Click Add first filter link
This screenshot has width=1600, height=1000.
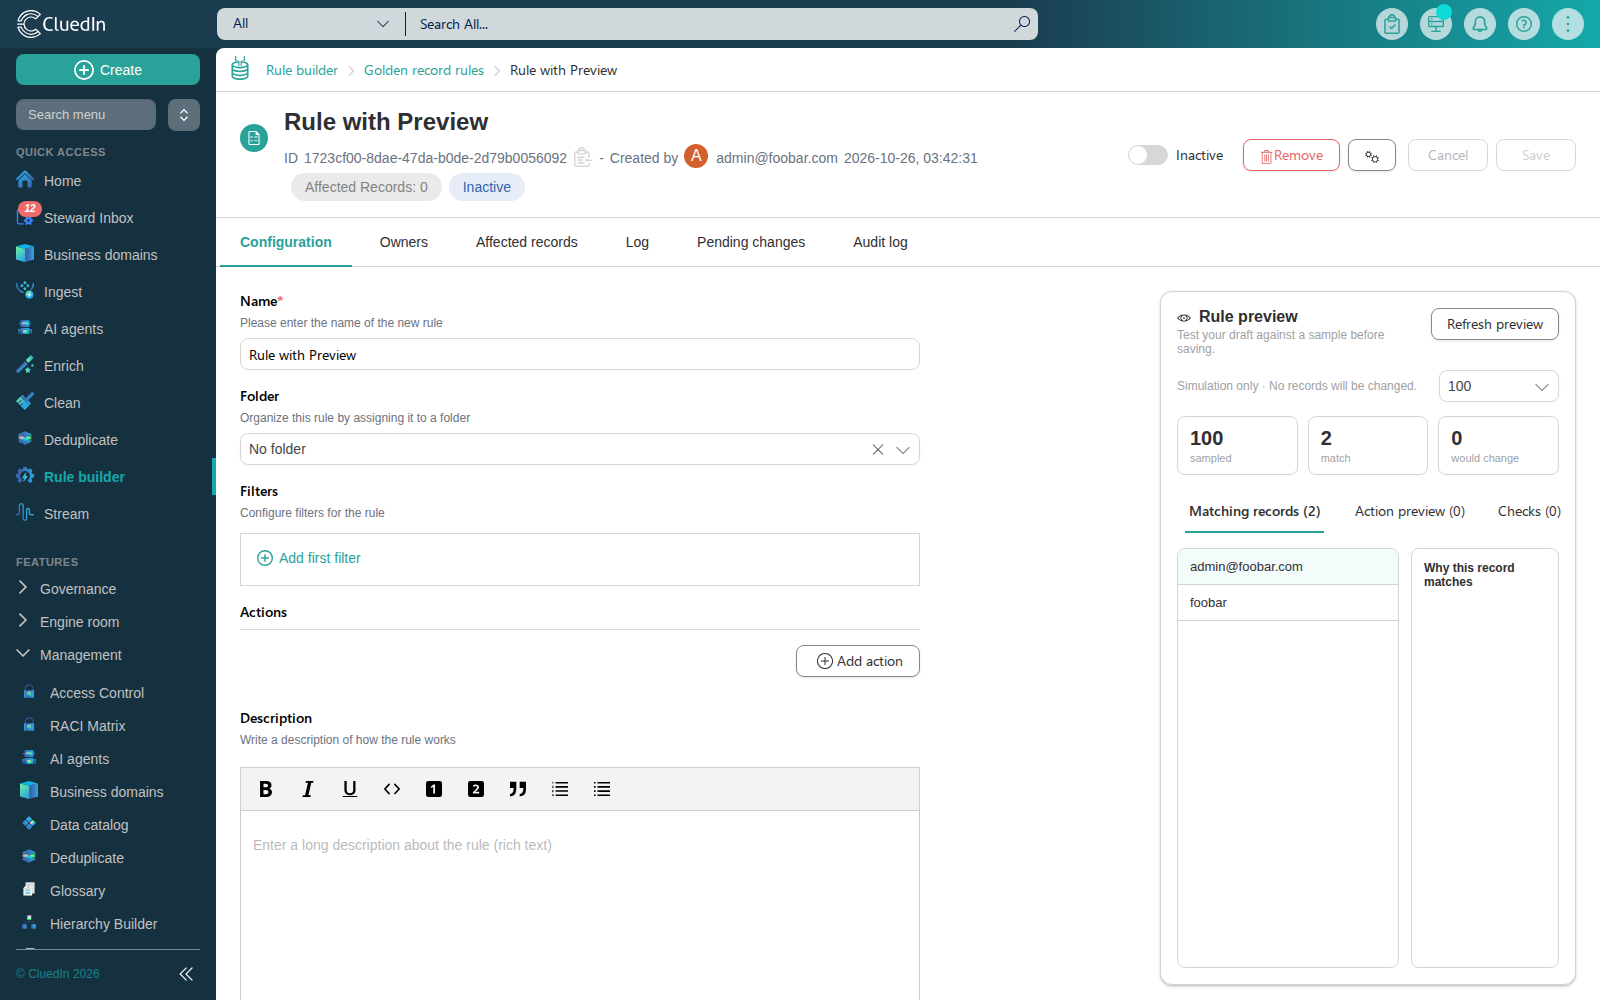[309, 558]
